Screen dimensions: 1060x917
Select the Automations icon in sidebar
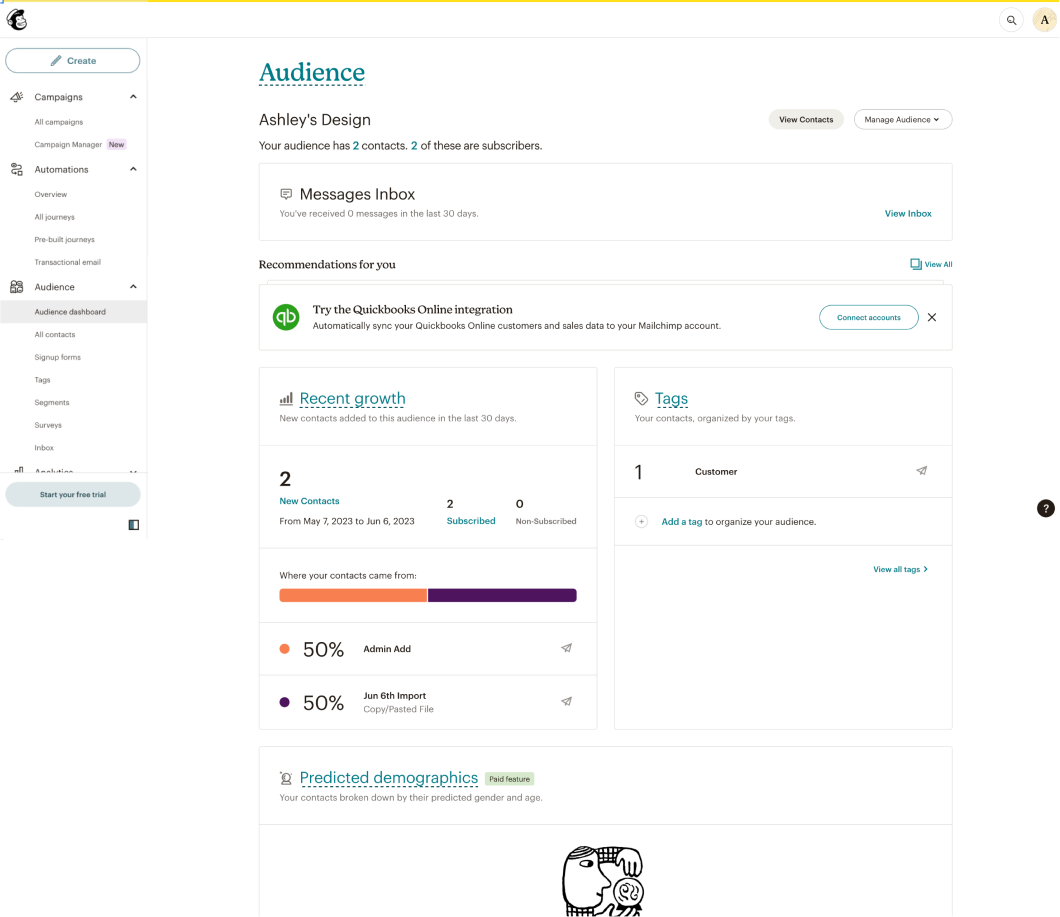tap(16, 169)
